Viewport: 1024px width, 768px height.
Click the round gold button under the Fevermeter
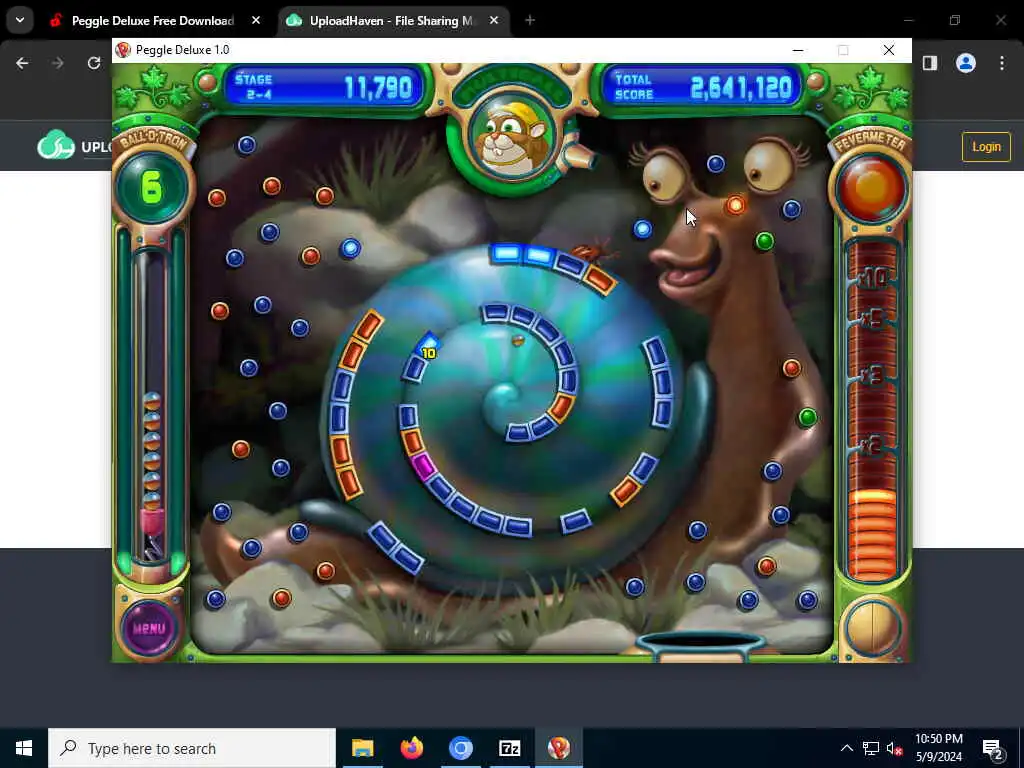pos(871,627)
